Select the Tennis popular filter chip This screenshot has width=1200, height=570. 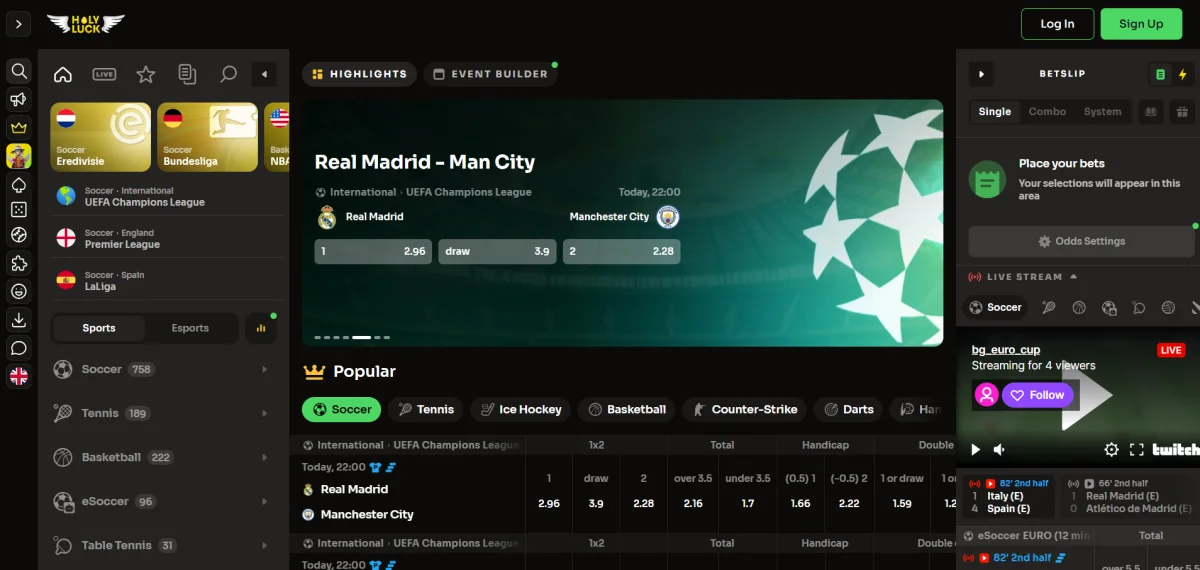[x=426, y=409]
